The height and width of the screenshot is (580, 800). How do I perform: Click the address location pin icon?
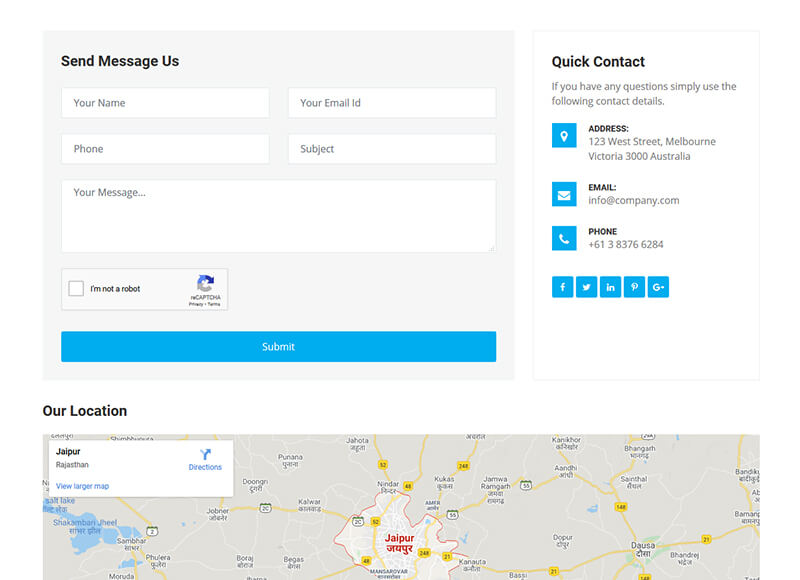click(x=564, y=136)
